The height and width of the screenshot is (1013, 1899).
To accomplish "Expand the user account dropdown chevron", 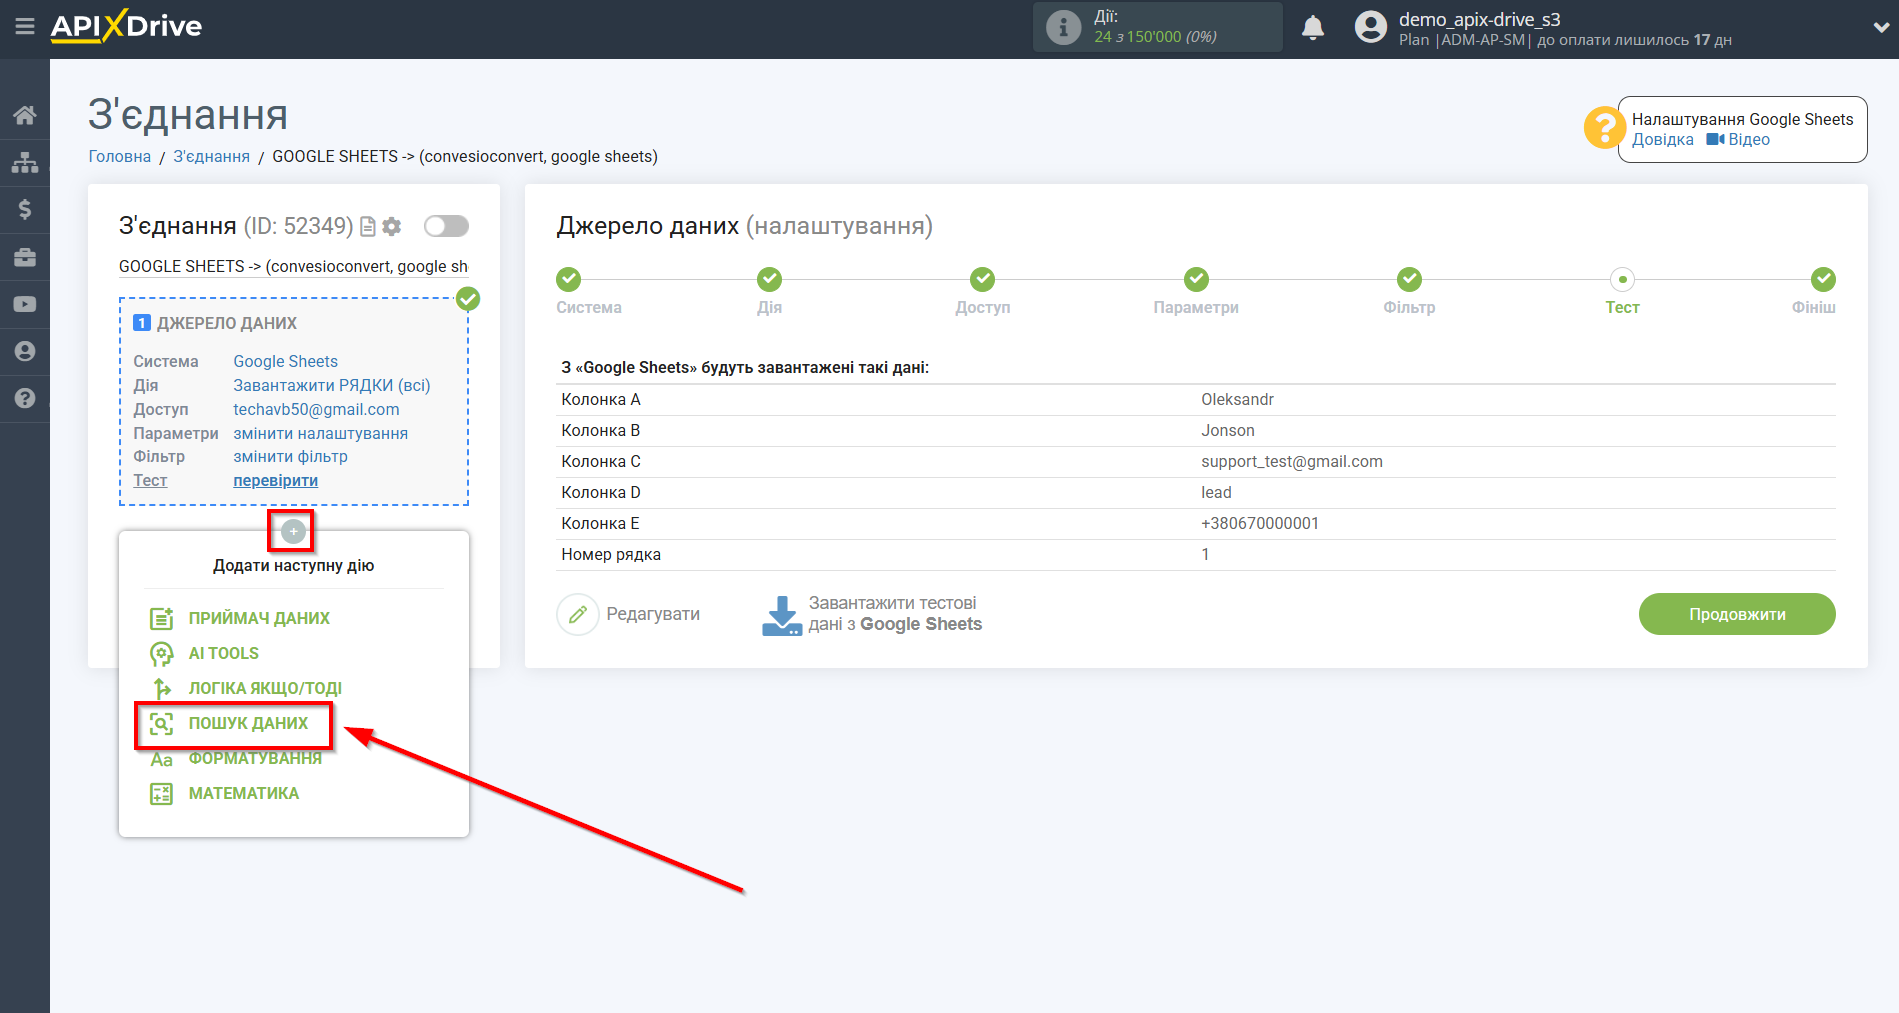I will (x=1880, y=28).
